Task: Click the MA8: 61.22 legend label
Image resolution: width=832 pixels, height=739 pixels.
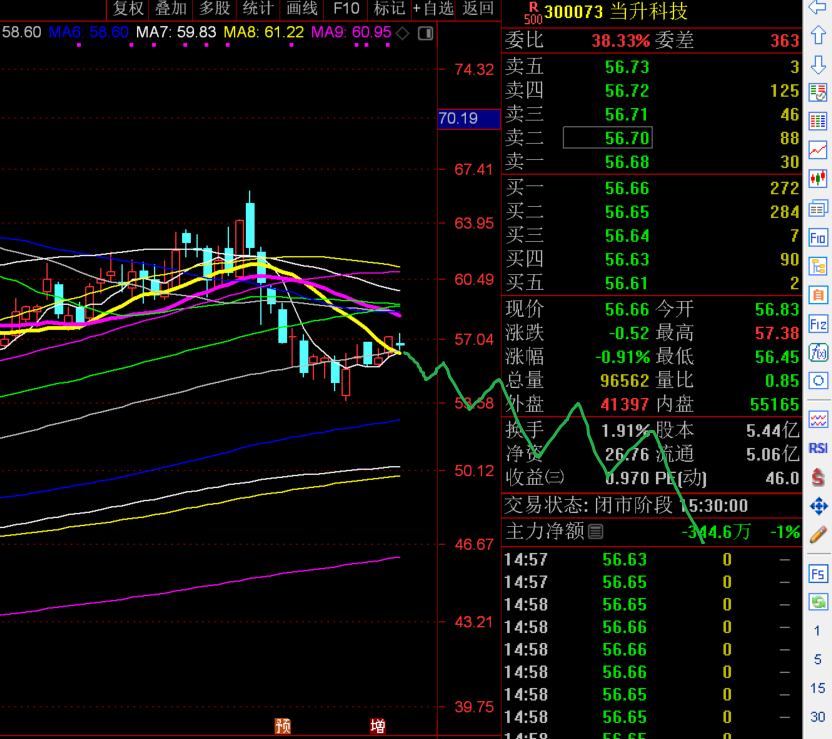Action: [x=264, y=33]
